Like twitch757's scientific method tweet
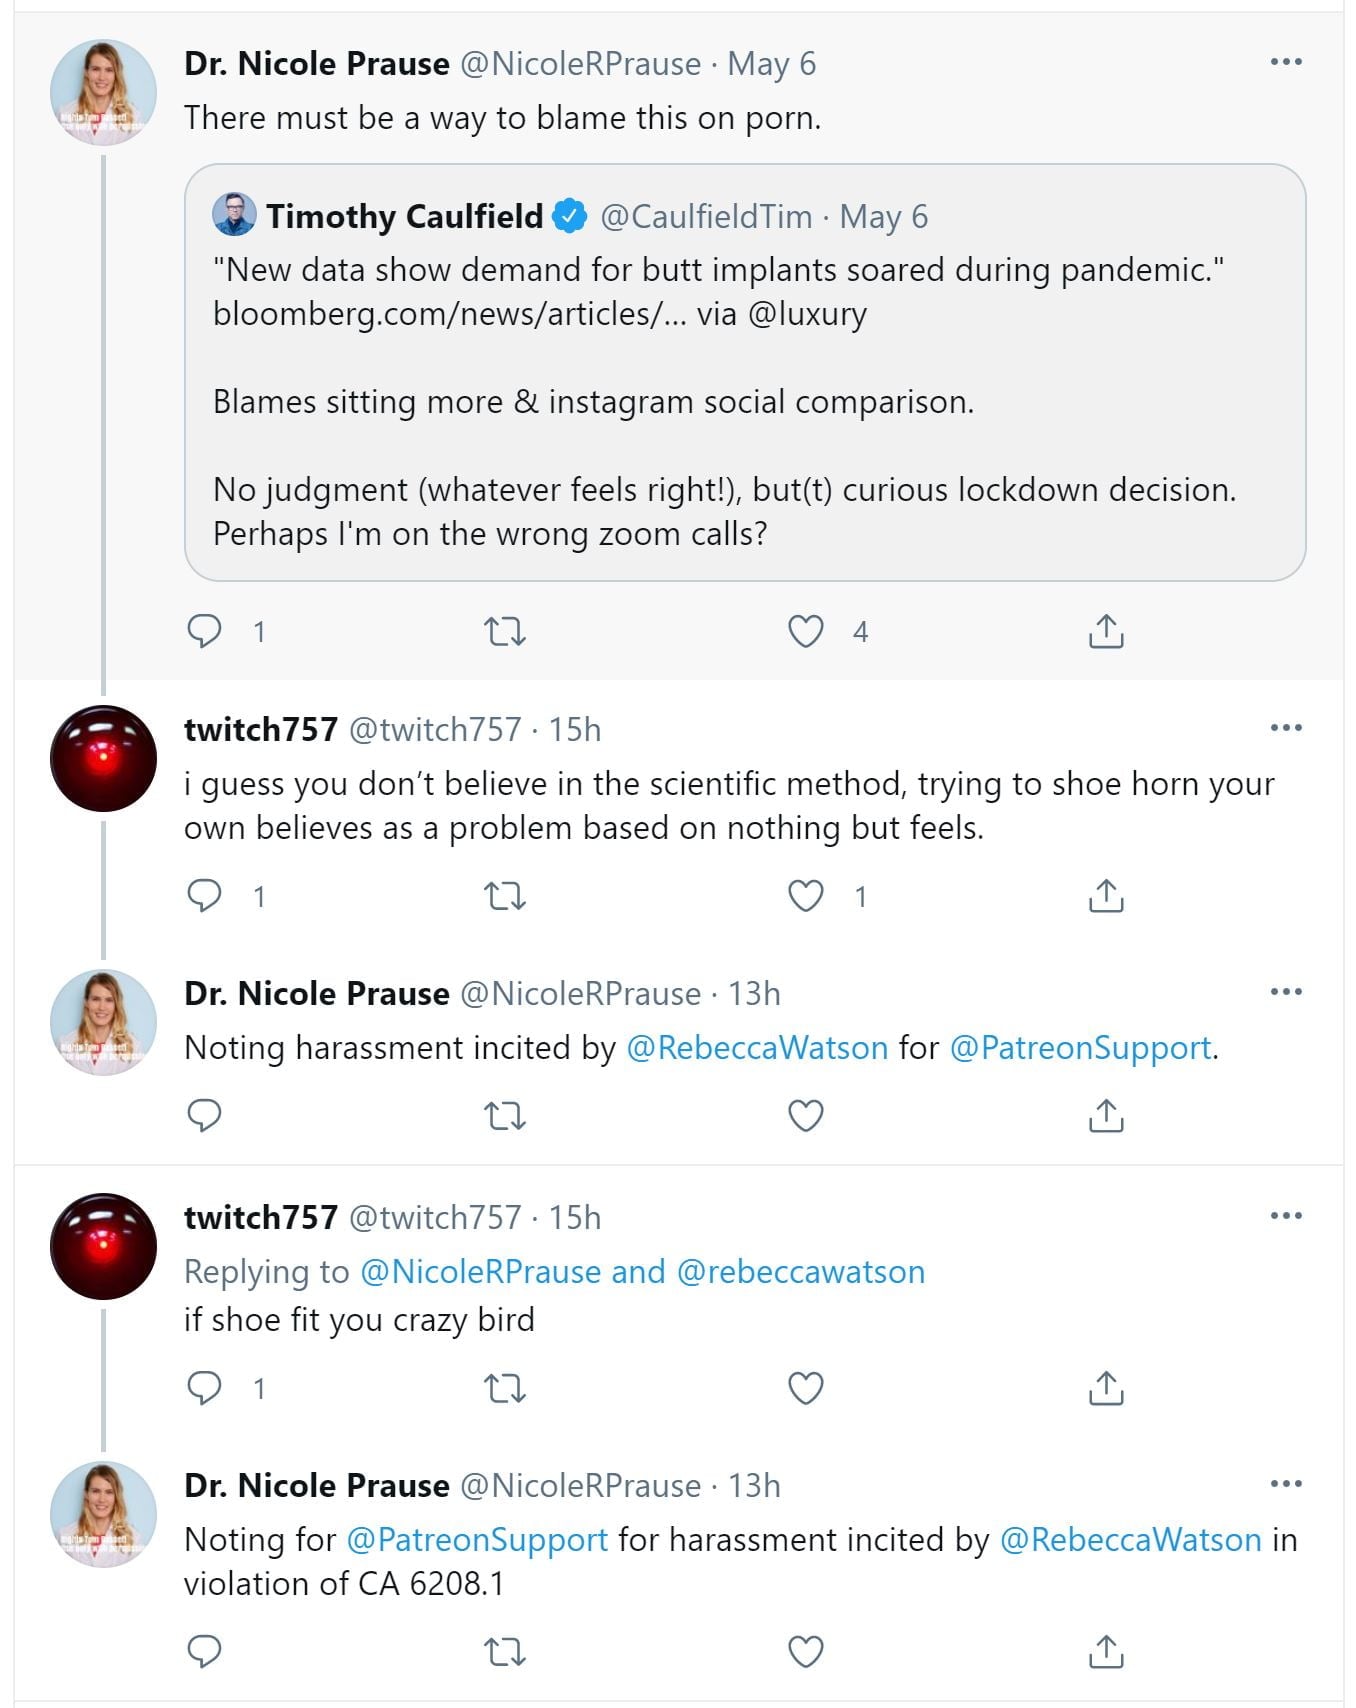This screenshot has width=1356, height=1708. [806, 896]
